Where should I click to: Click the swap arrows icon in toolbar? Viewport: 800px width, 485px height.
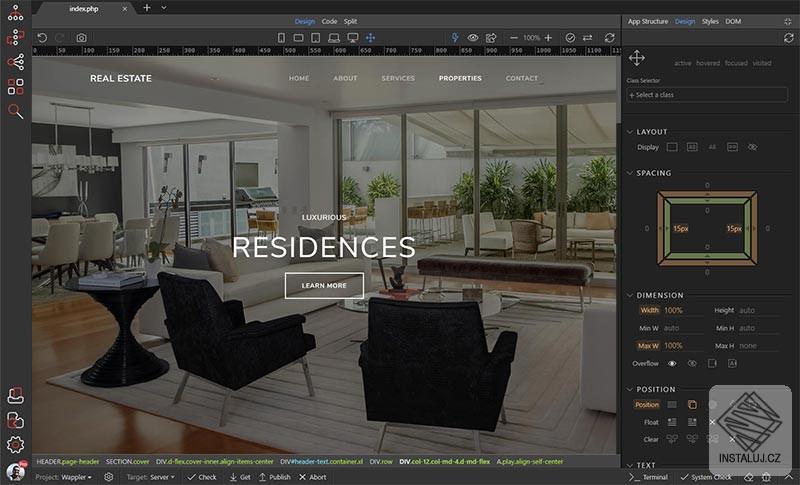click(588, 38)
